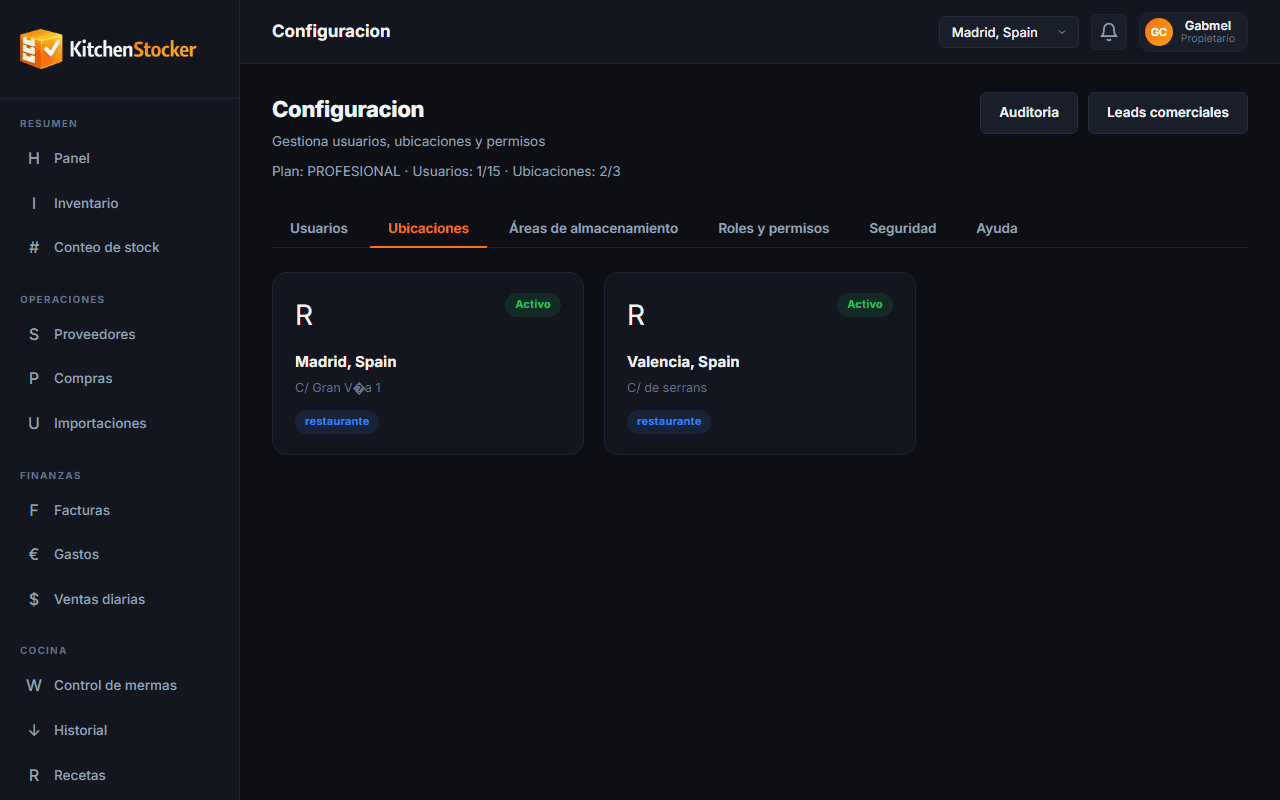This screenshot has width=1280, height=800.
Task: Expand the Madrid, Spain location dropdown
Action: 1009,32
